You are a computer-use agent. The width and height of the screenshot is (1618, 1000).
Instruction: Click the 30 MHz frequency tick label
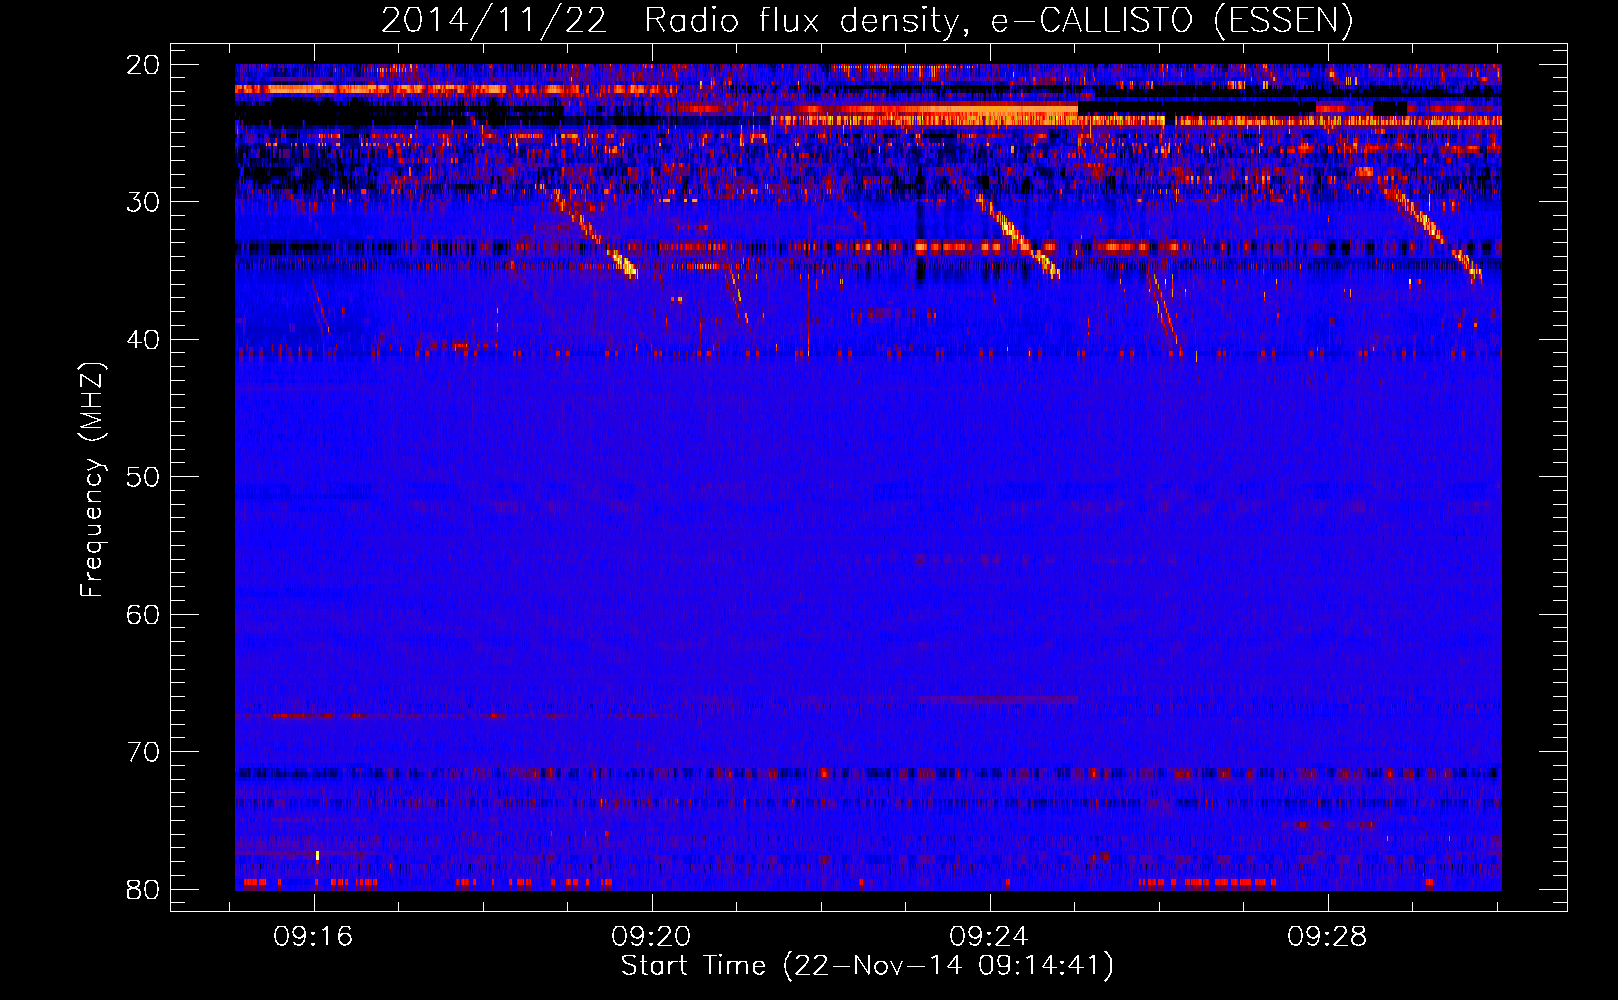tap(143, 202)
